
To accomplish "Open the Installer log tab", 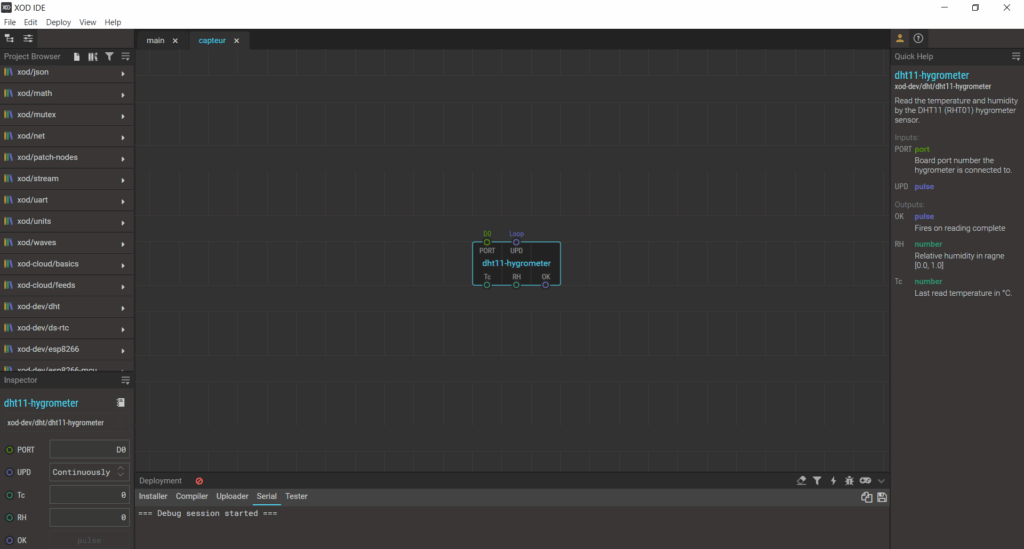I will (153, 496).
